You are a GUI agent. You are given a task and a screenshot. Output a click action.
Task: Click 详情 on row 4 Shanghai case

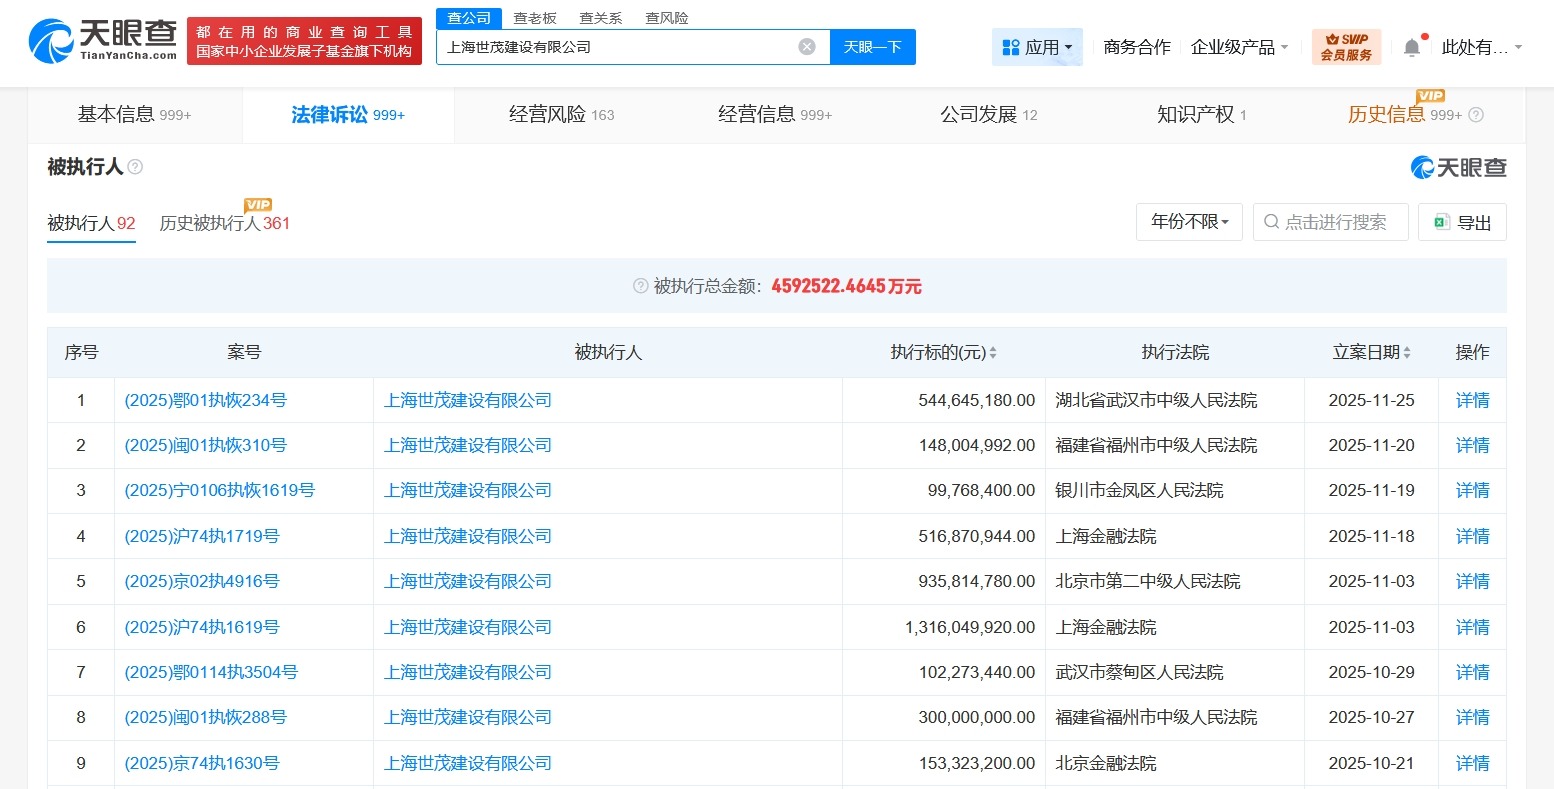[x=1471, y=536]
